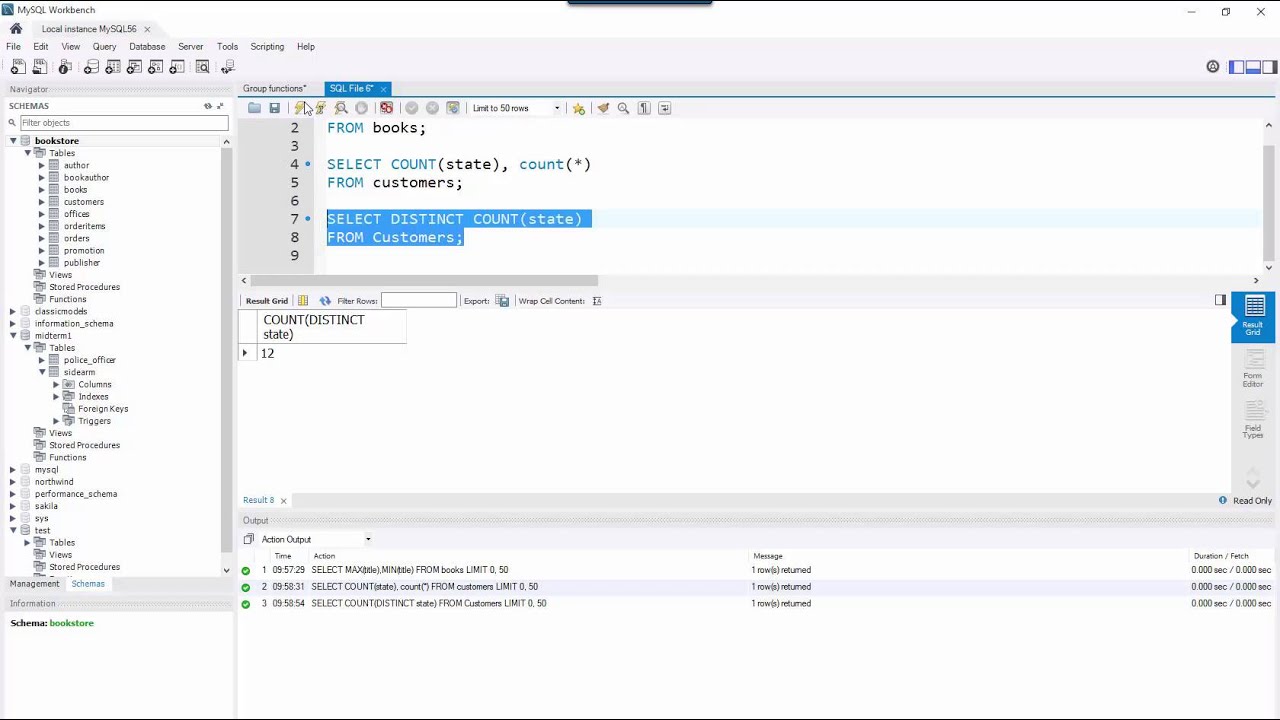Create new stored procedure icon

click(156, 67)
